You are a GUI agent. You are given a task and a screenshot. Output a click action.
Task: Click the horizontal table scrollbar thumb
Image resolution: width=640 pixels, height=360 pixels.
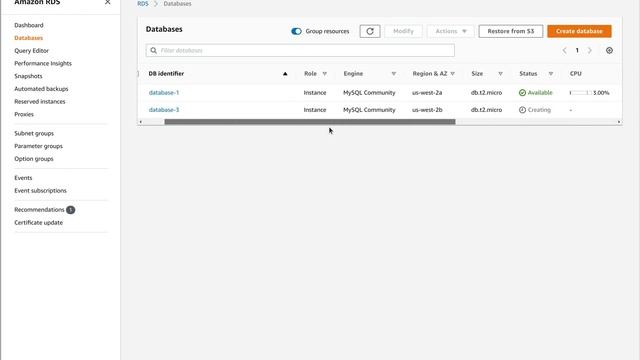coord(310,122)
